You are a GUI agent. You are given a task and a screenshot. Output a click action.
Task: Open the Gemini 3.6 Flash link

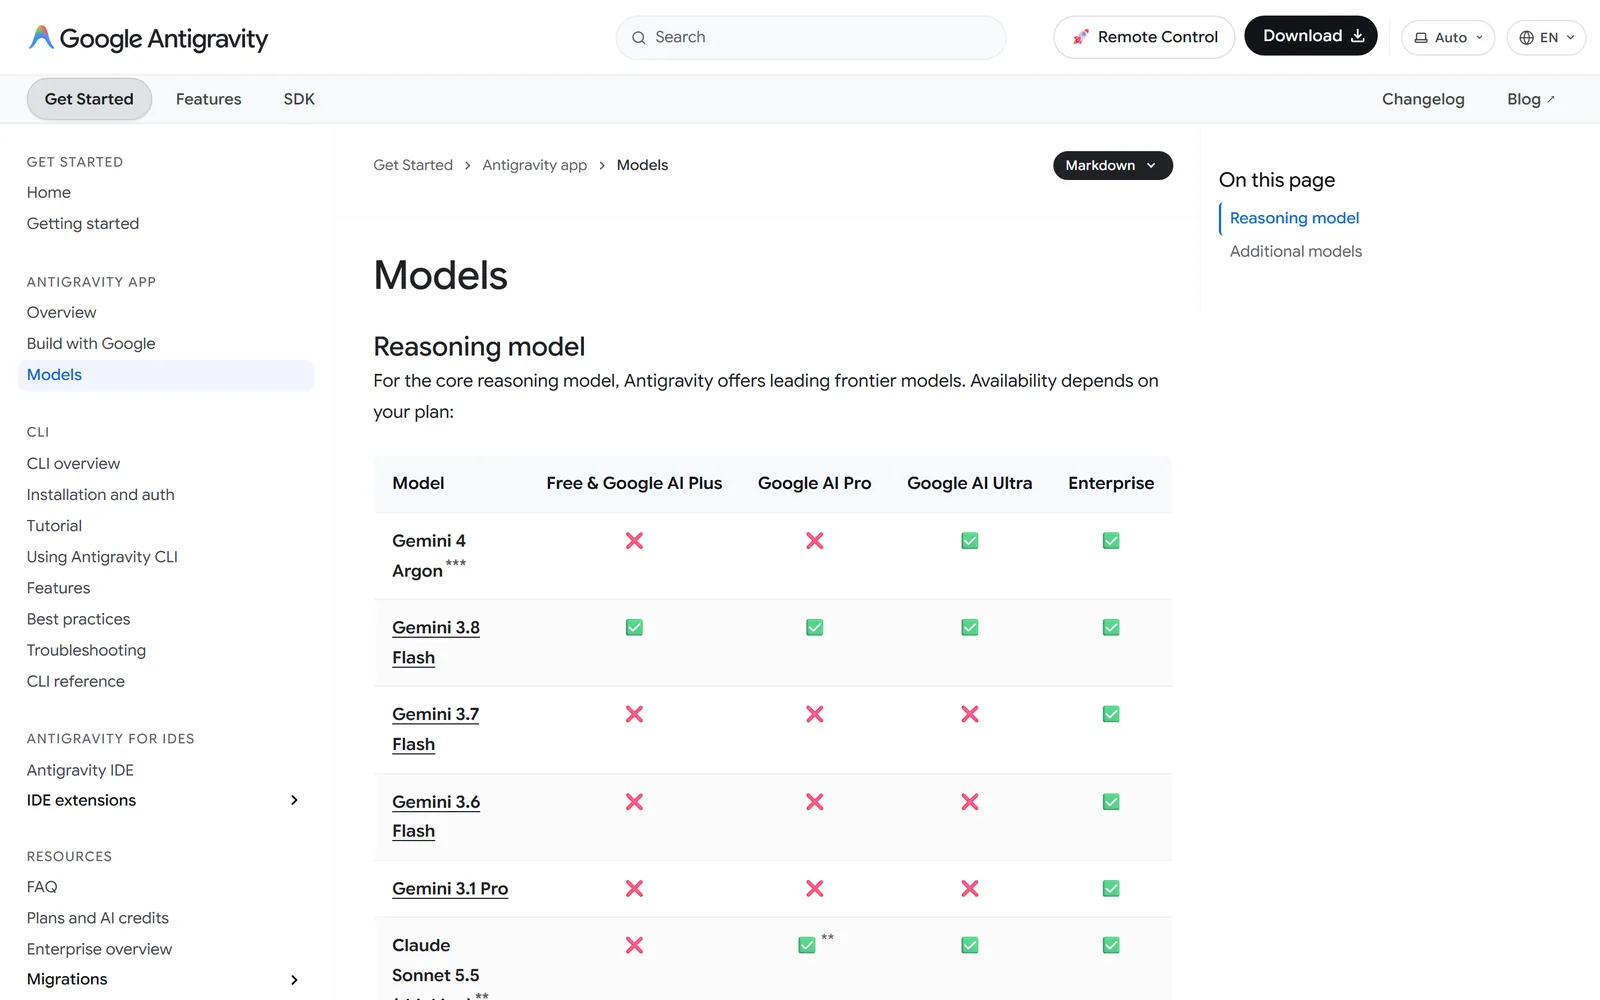[x=436, y=816]
